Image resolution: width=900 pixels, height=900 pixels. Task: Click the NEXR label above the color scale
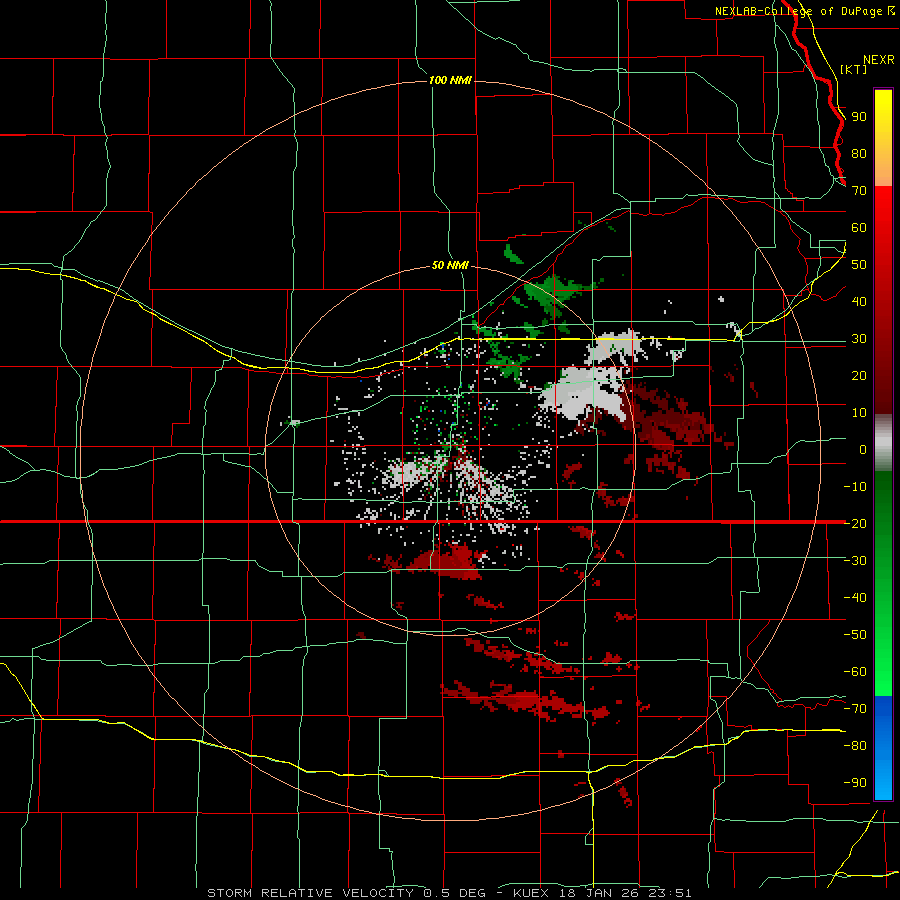click(x=879, y=60)
